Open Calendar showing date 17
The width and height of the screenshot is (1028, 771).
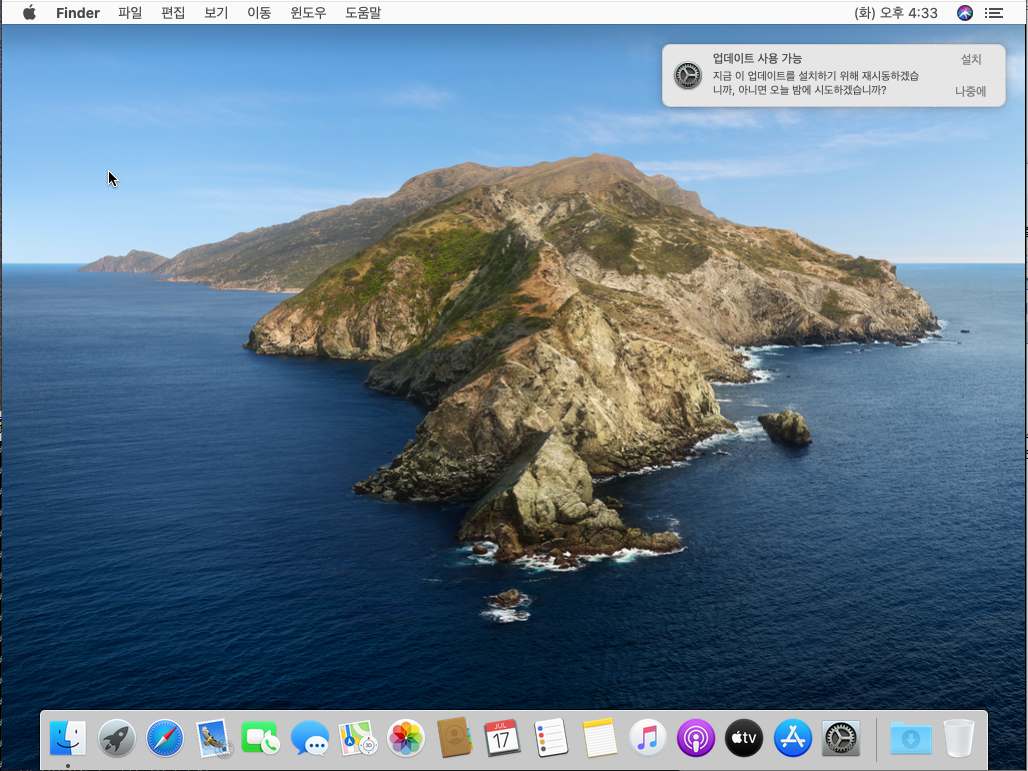(502, 739)
